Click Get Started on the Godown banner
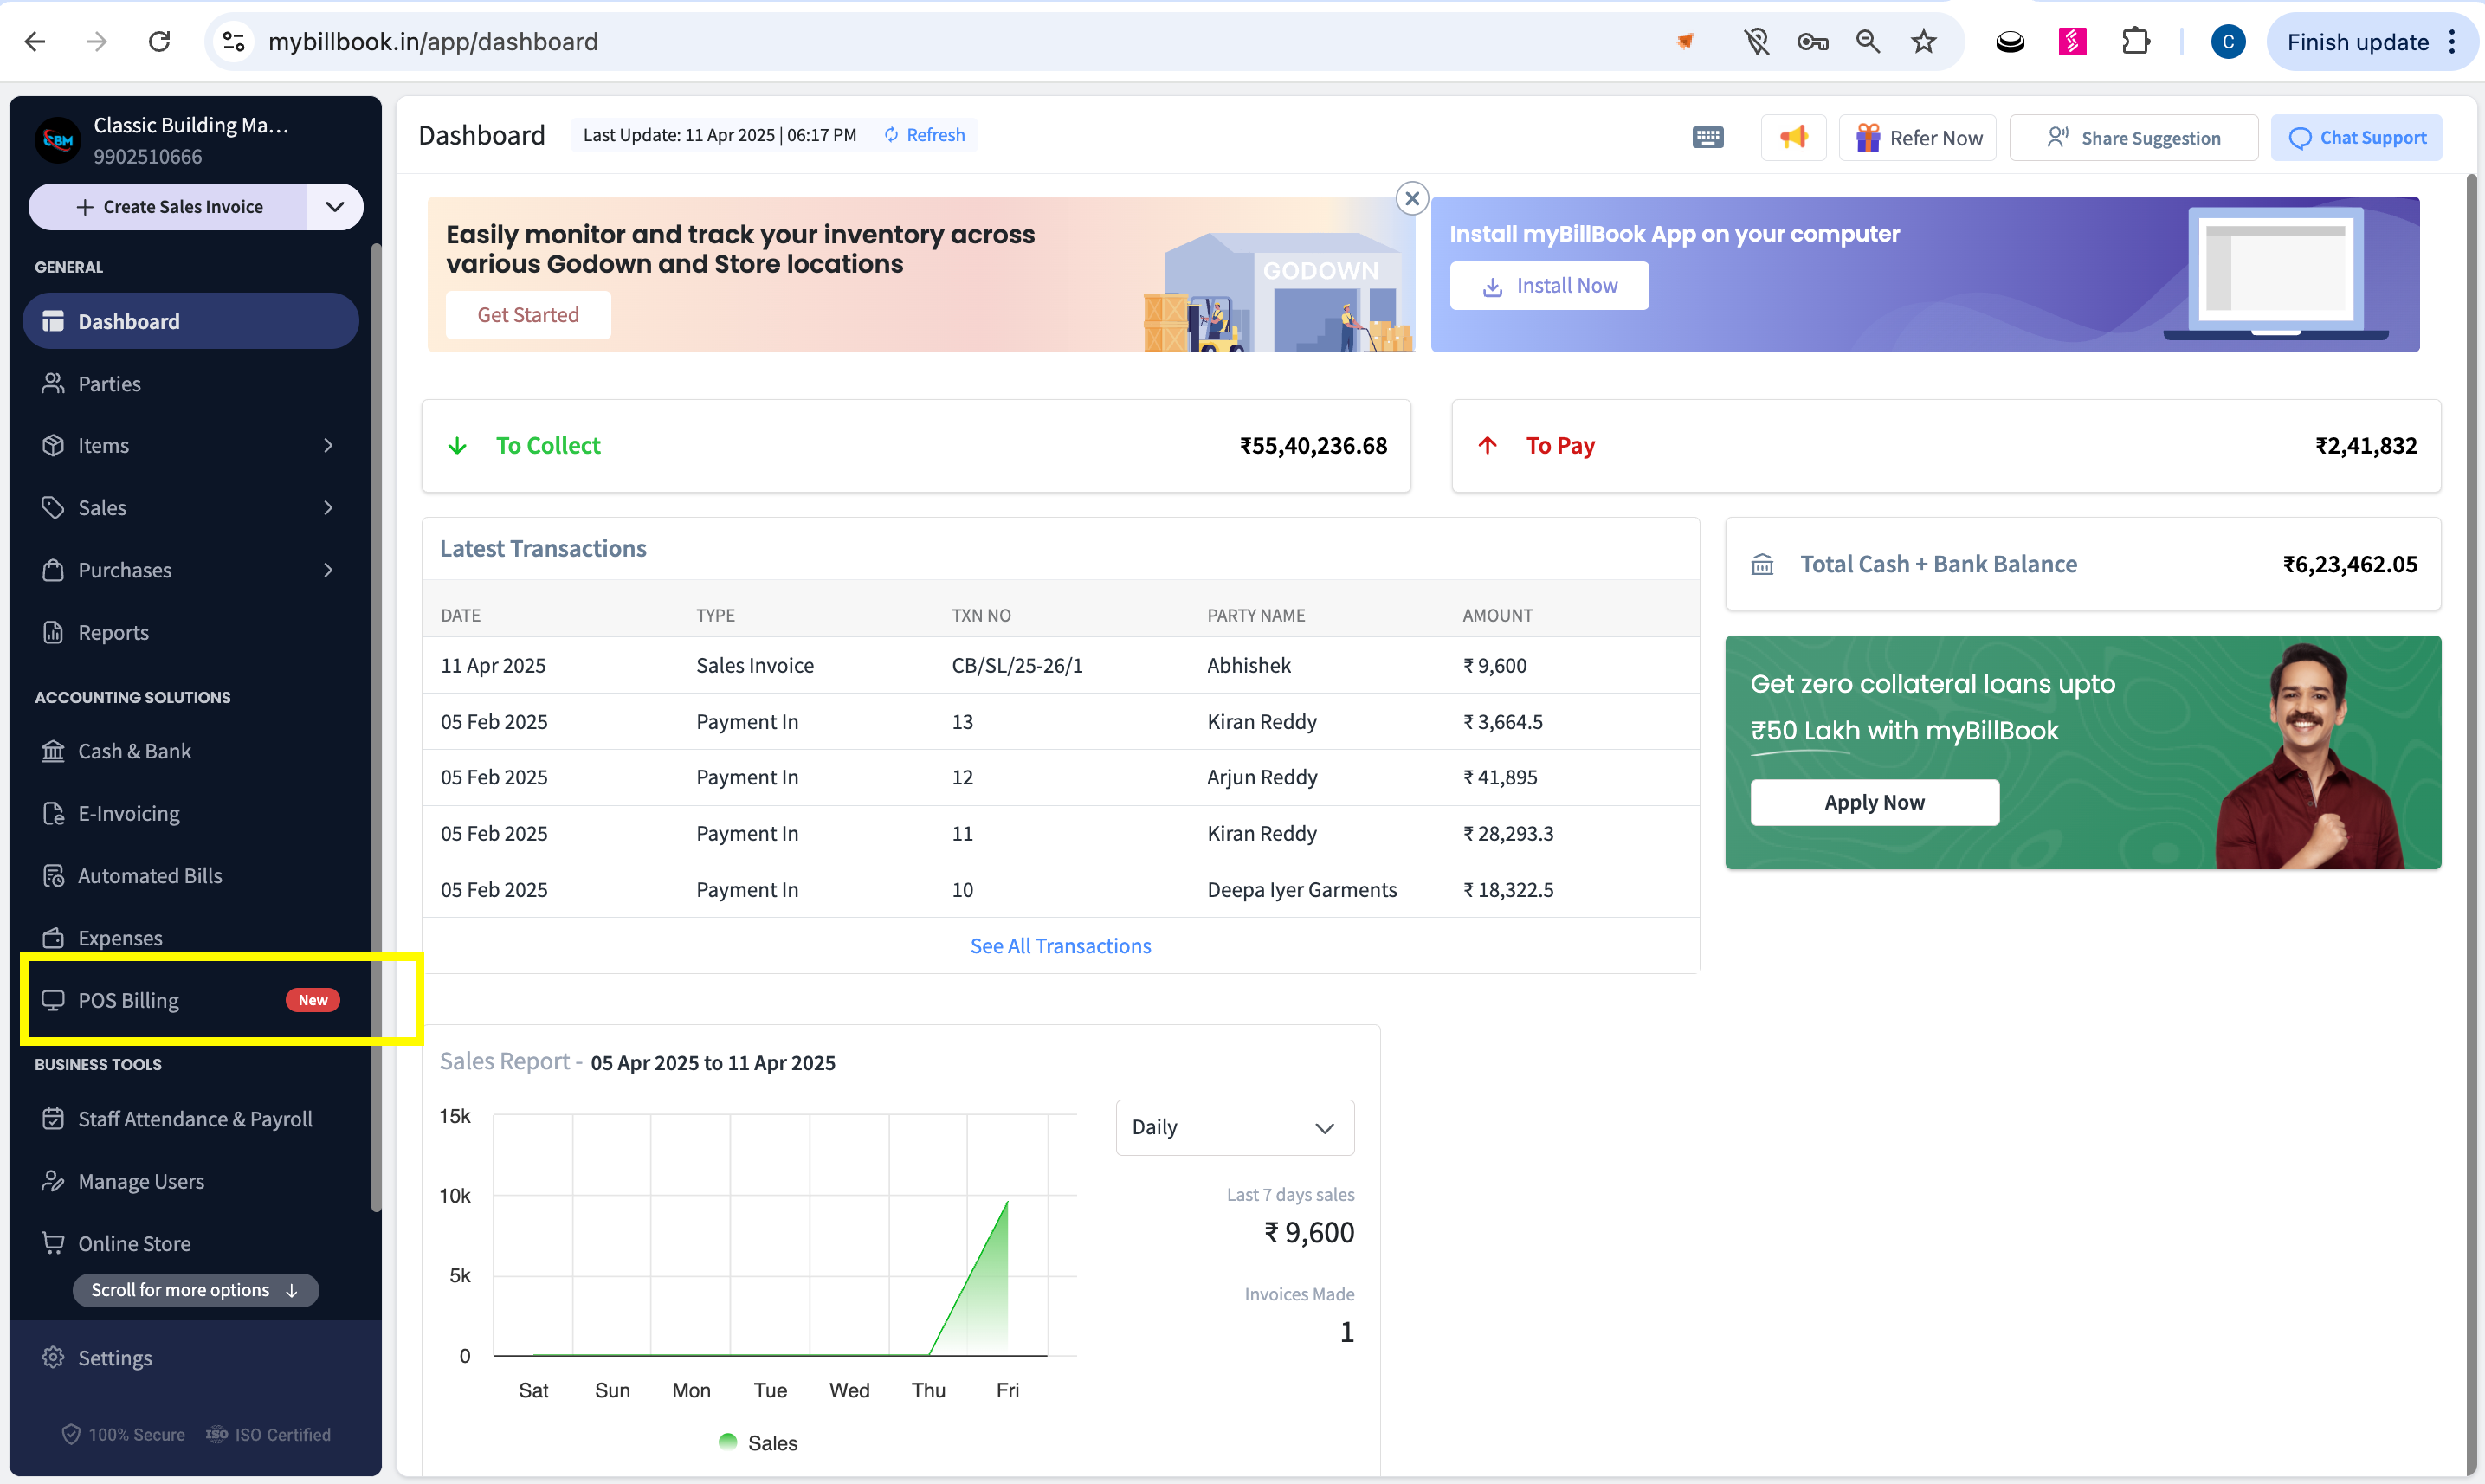 click(528, 315)
